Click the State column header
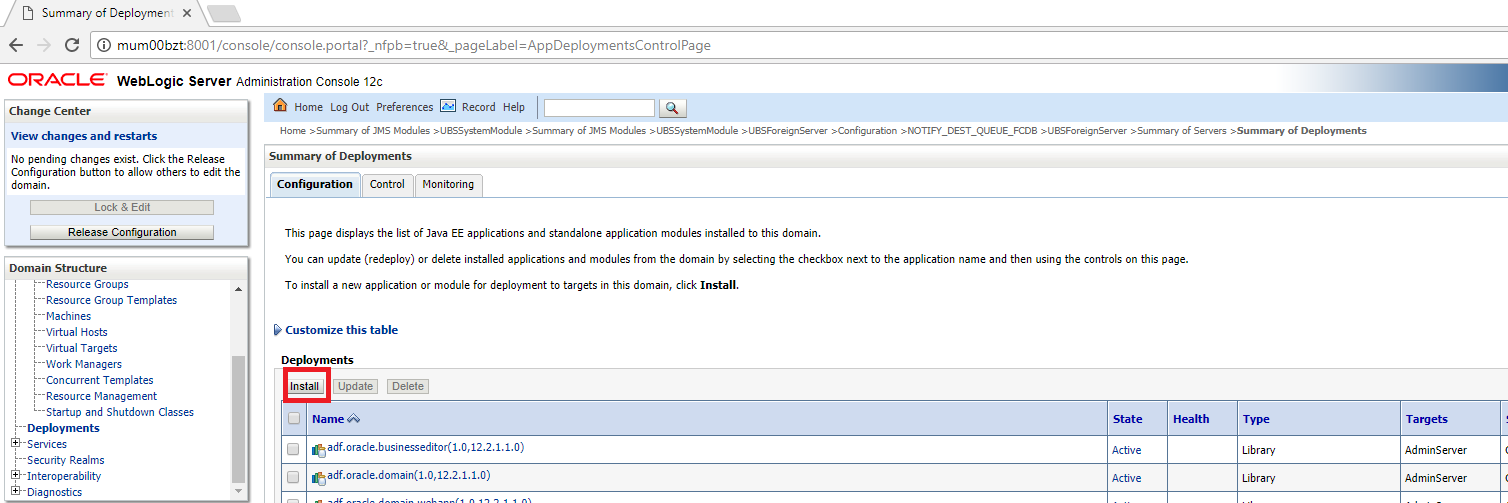Viewport: 1508px width, 503px height. tap(1127, 419)
